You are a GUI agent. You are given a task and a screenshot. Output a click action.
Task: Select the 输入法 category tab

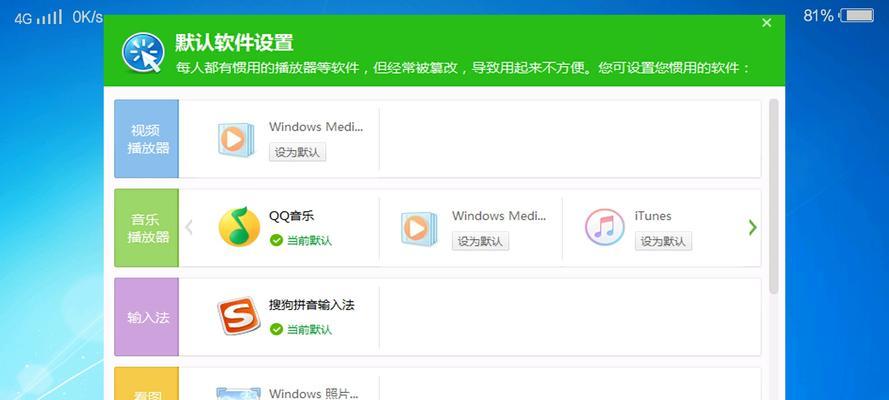pyautogui.click(x=147, y=317)
